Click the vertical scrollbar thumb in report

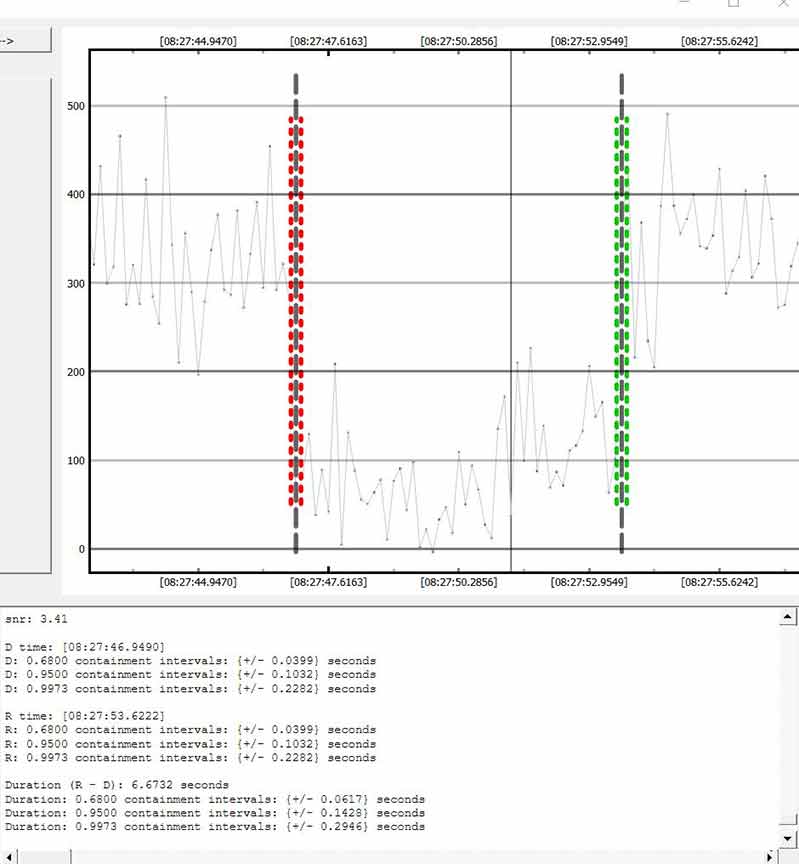point(788,820)
